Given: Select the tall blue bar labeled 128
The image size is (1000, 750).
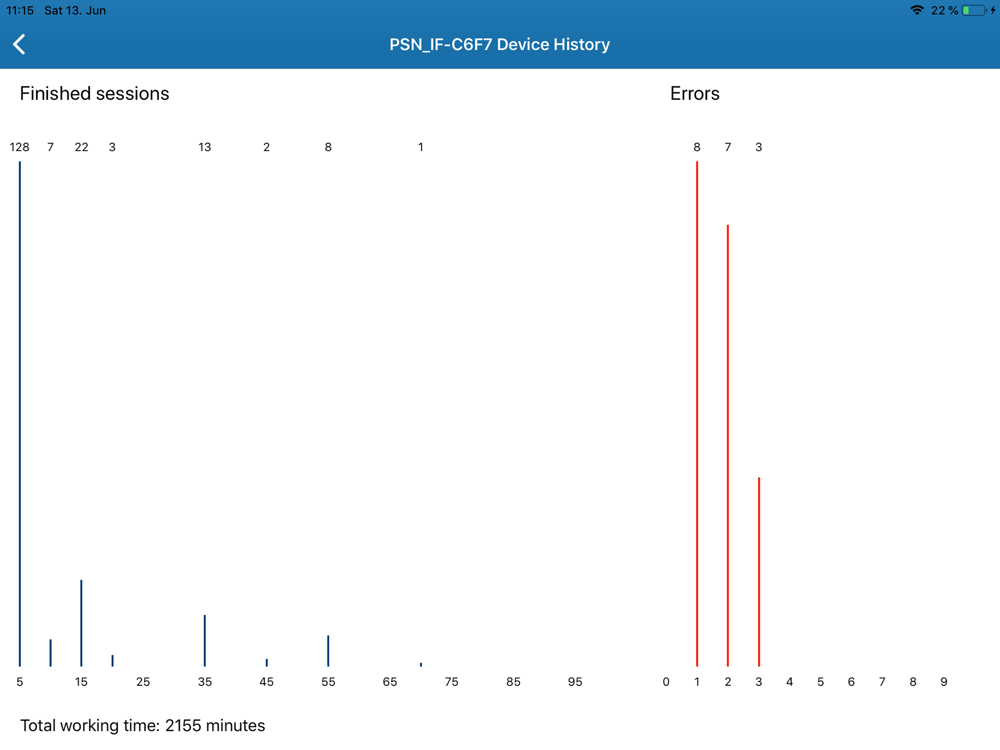Looking at the screenshot, I should [x=20, y=414].
